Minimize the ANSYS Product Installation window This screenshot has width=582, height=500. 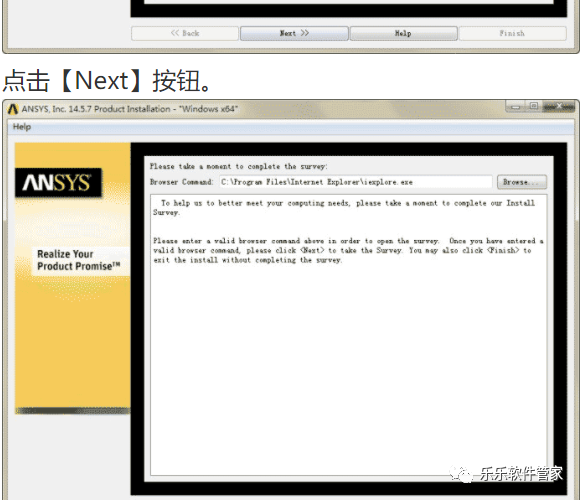pyautogui.click(x=515, y=107)
